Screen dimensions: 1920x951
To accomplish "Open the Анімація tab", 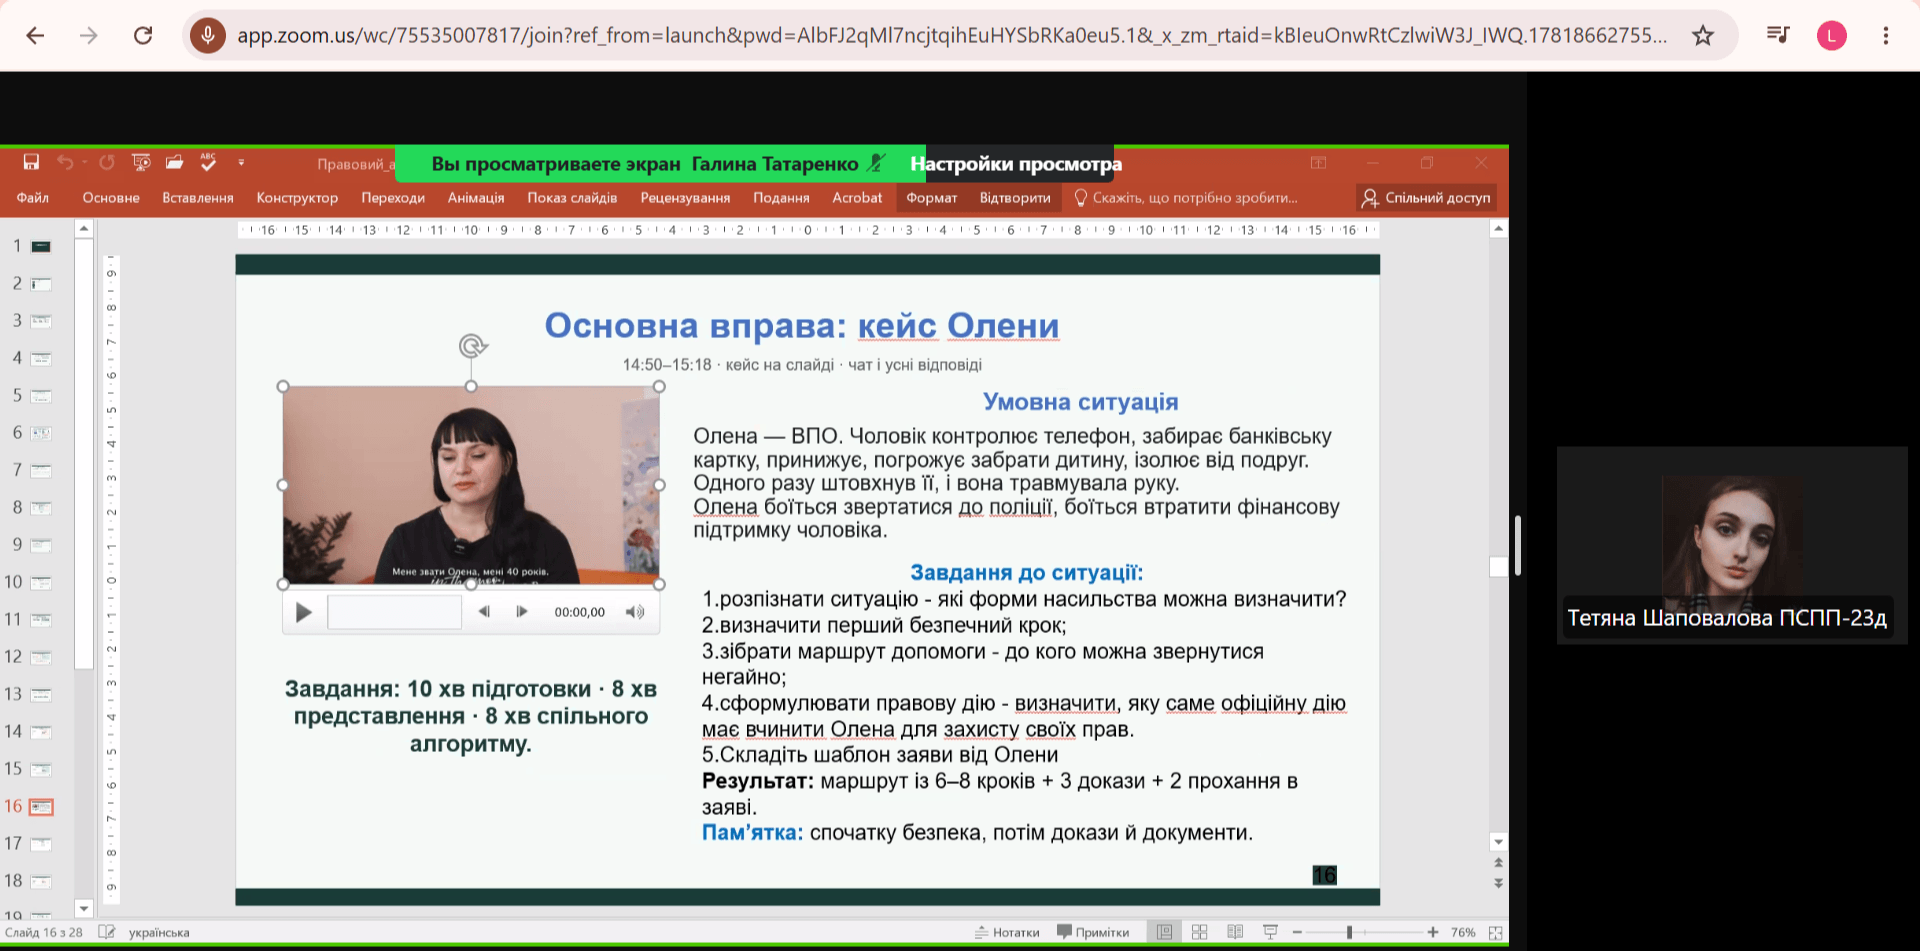I will (476, 198).
